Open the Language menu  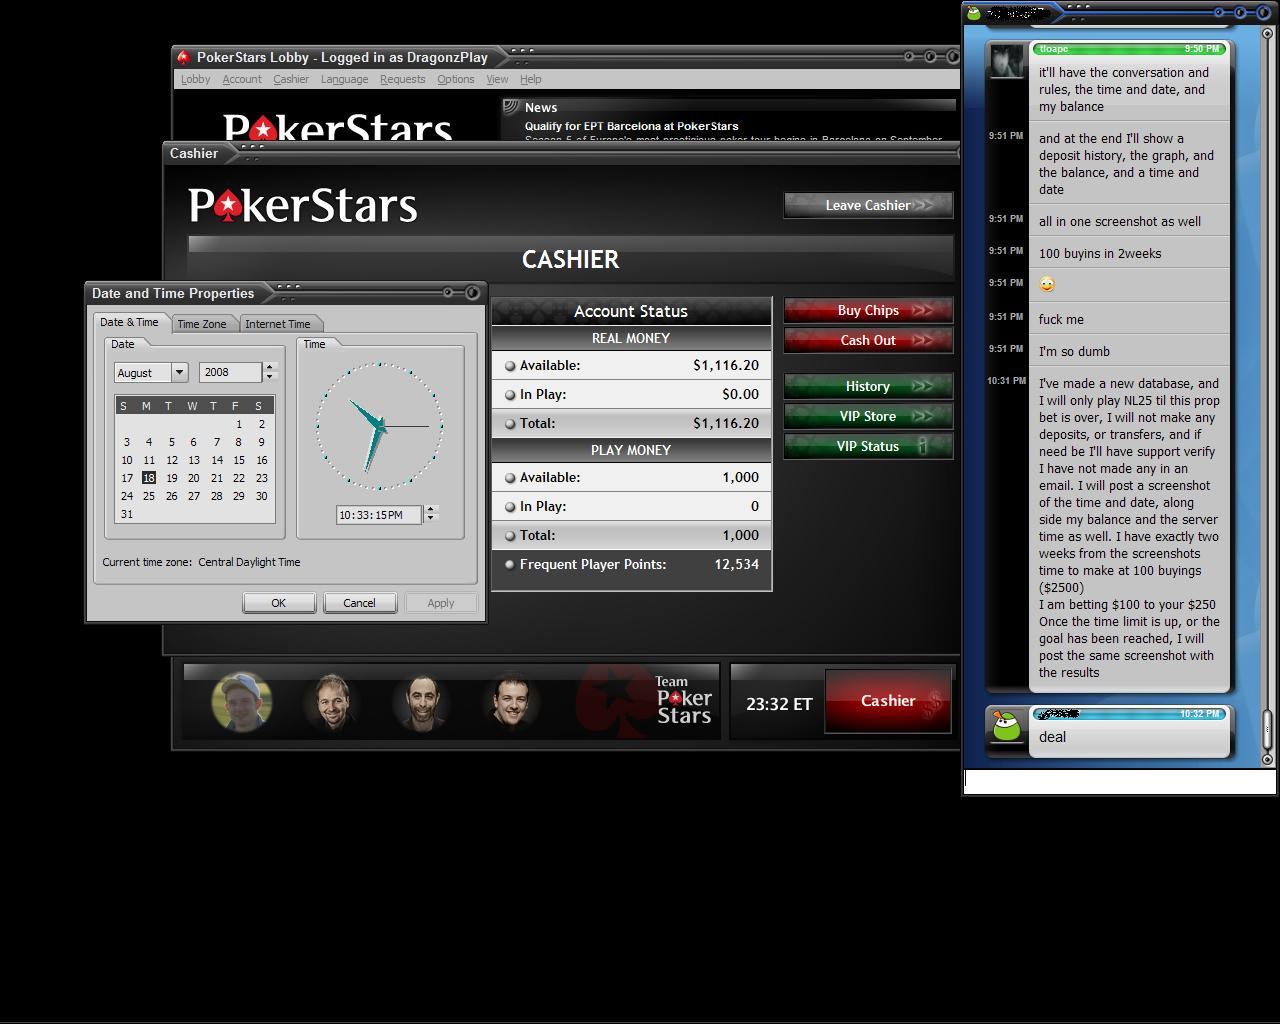[344, 79]
